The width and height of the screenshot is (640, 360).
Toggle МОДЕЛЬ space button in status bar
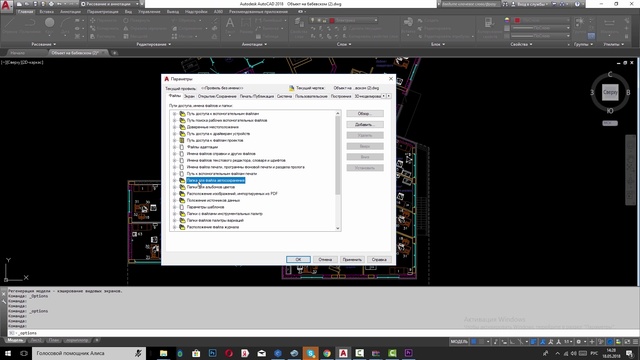click(459, 342)
